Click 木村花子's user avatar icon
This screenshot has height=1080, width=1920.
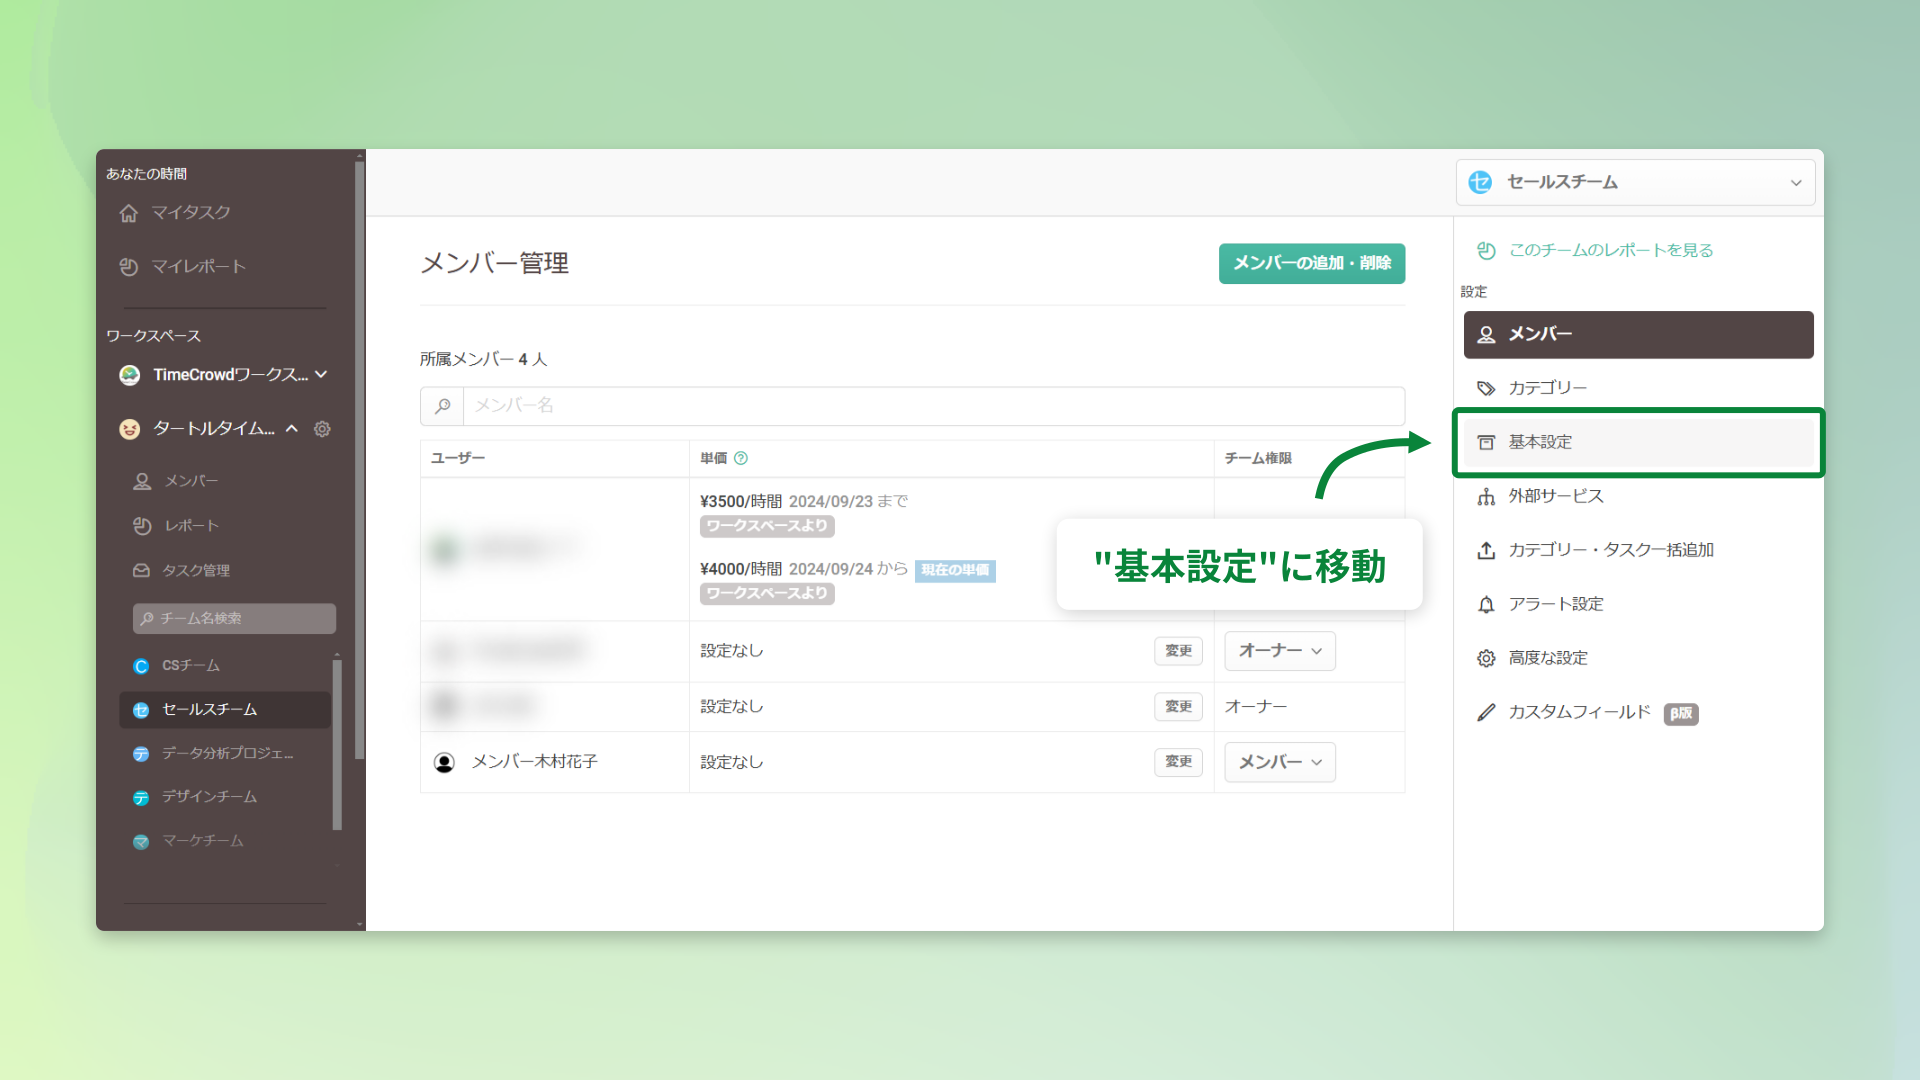click(x=444, y=762)
